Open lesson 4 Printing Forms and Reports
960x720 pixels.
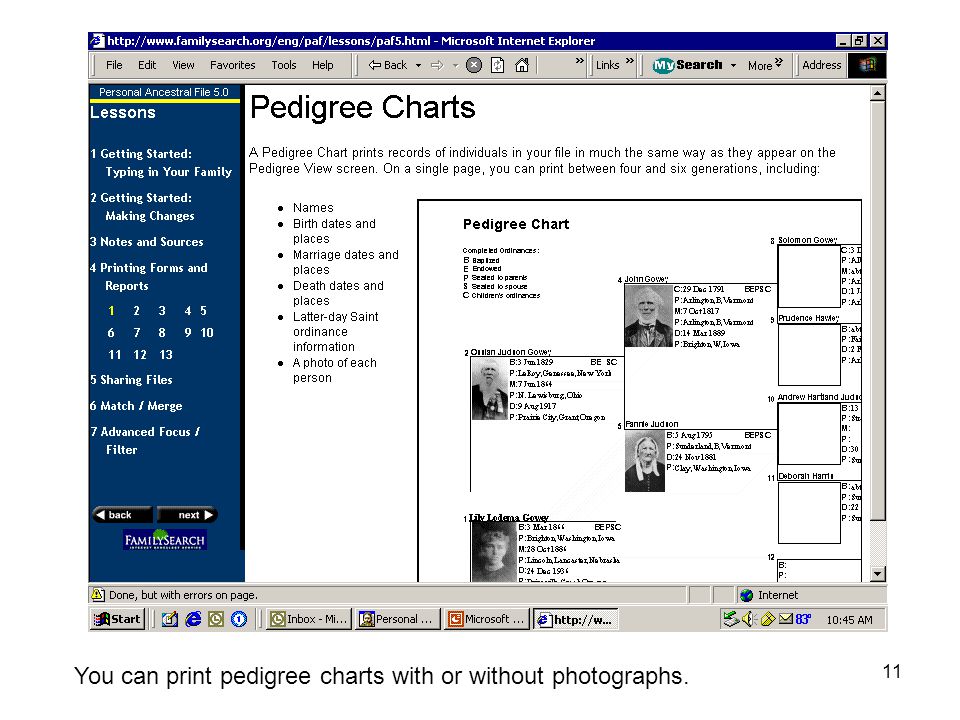click(x=149, y=277)
